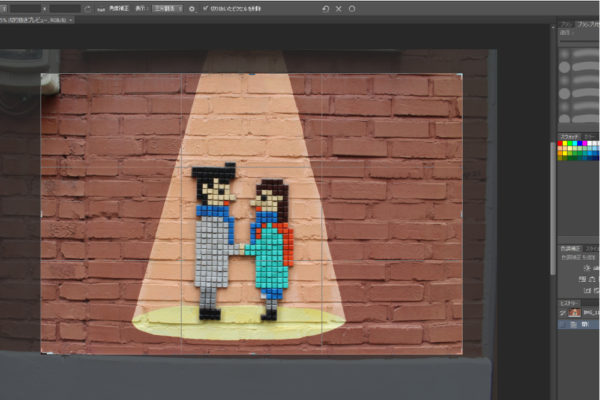Click the reset crop (undo arrow) icon
This screenshot has height=400, width=600.
pos(326,8)
